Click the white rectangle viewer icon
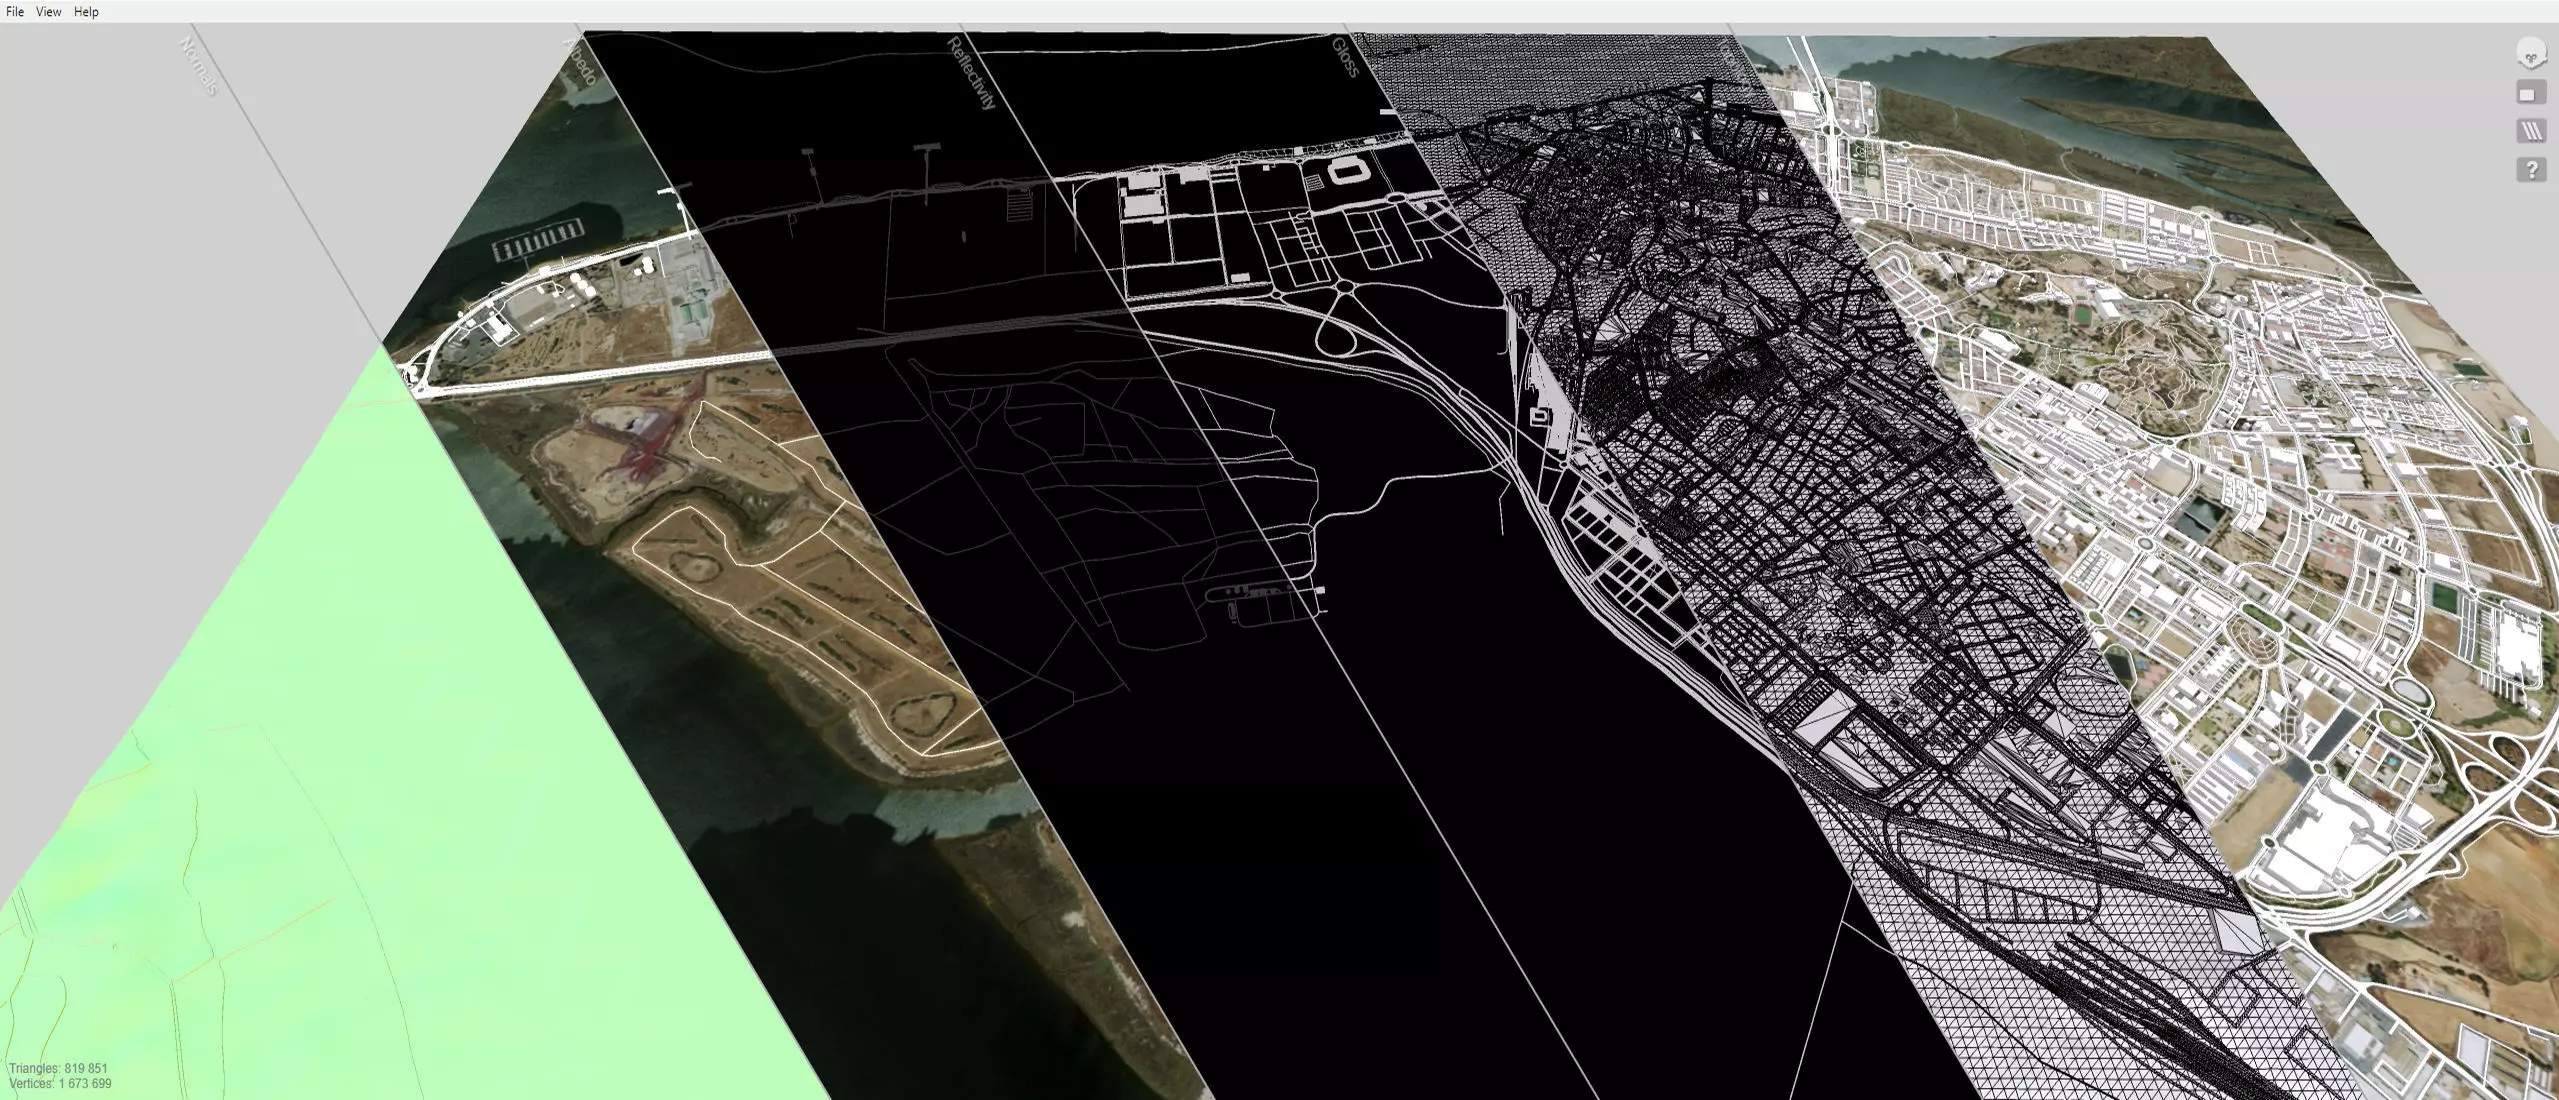 2530,93
